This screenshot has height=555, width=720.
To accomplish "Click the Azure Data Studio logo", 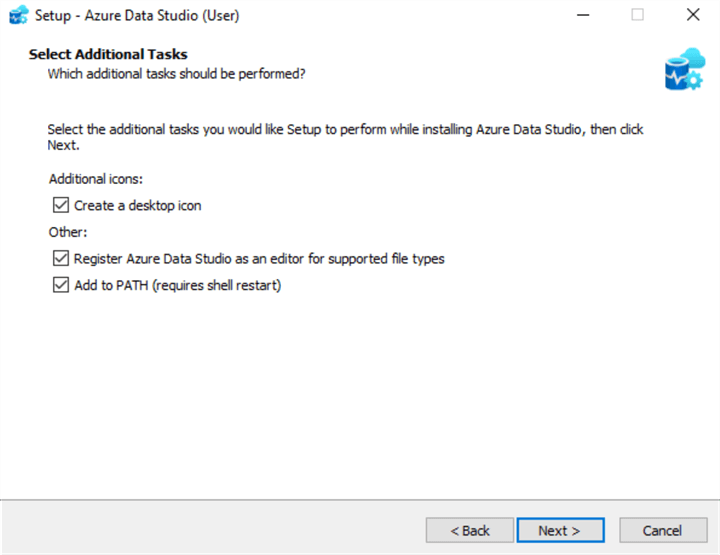I will 684,67.
